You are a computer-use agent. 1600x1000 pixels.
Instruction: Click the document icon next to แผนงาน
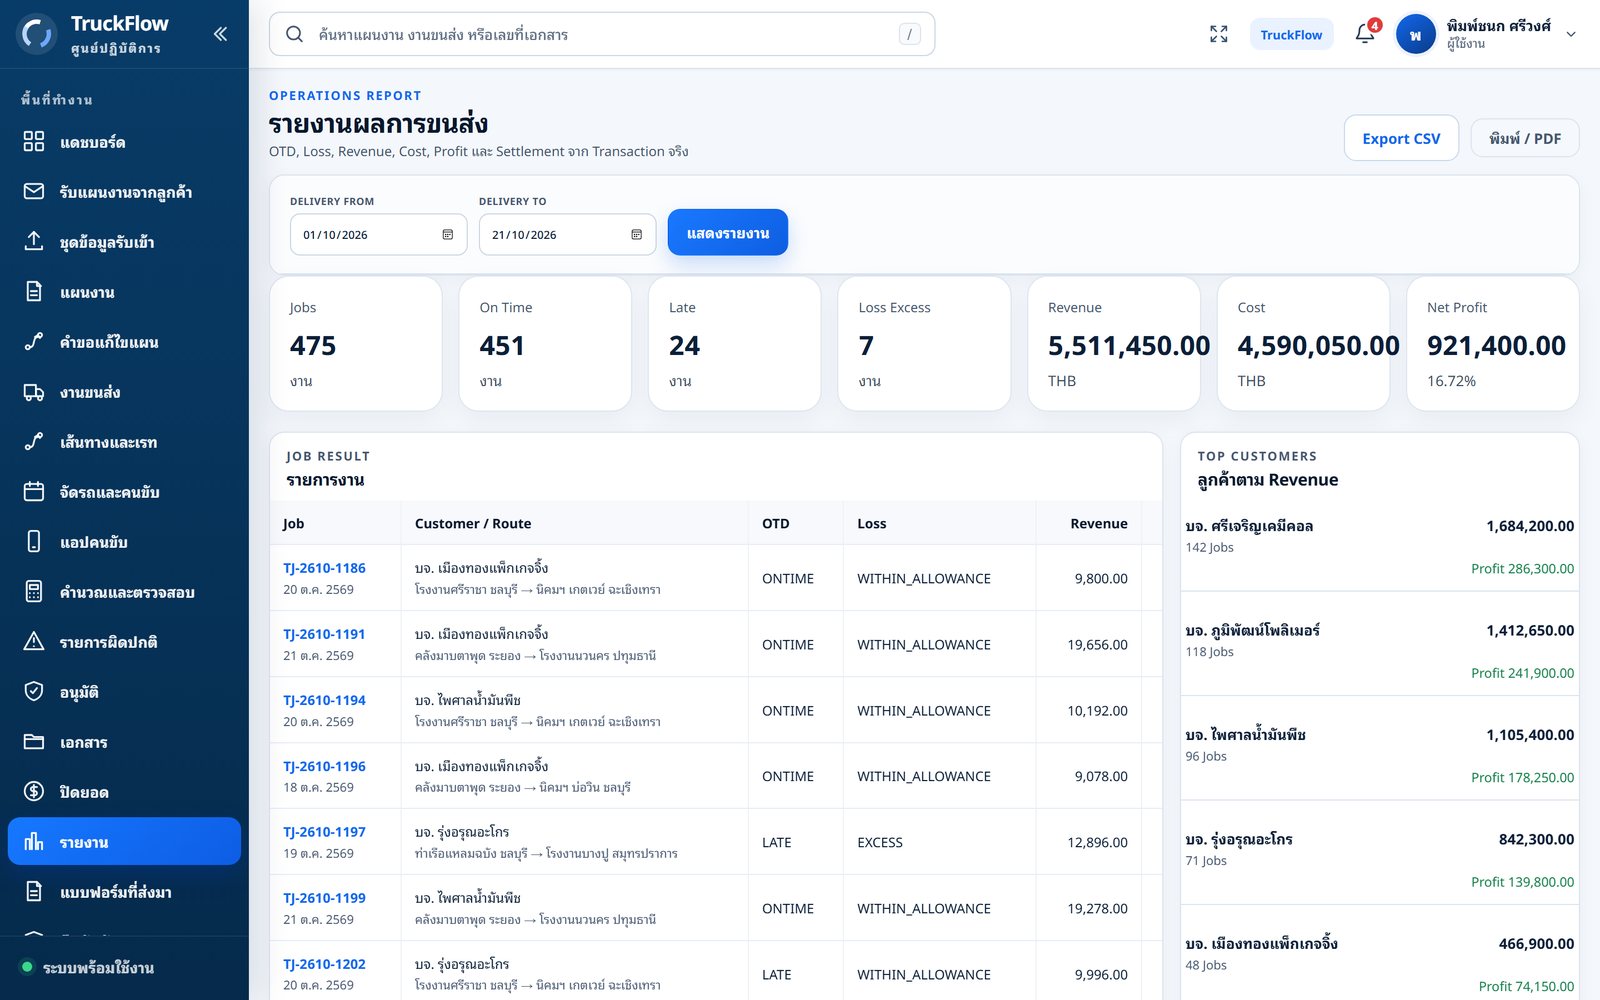[x=34, y=292]
